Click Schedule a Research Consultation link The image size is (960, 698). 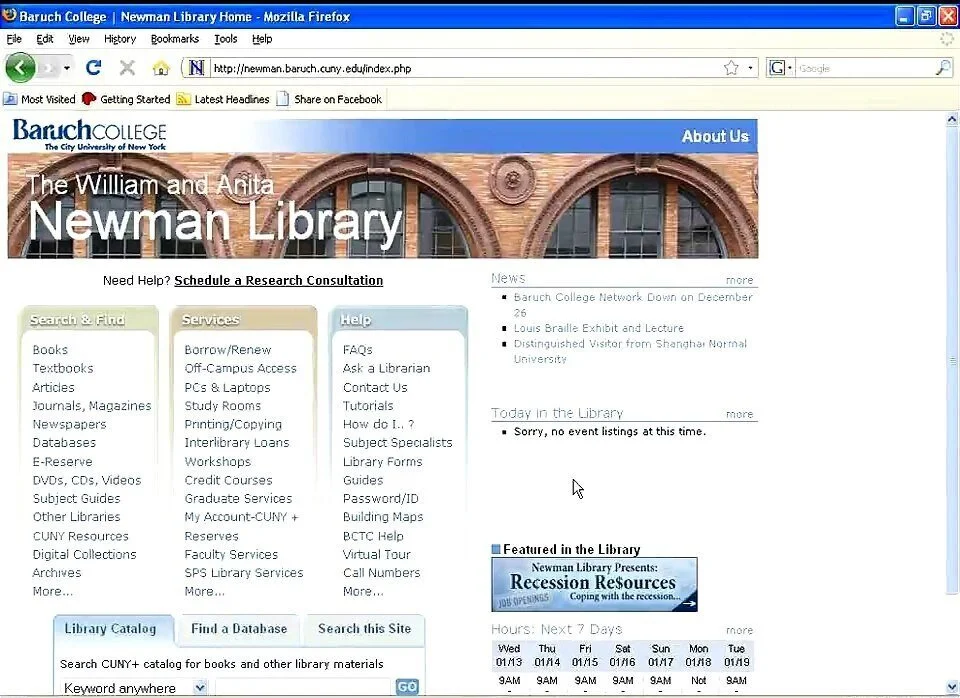pyautogui.click(x=278, y=280)
